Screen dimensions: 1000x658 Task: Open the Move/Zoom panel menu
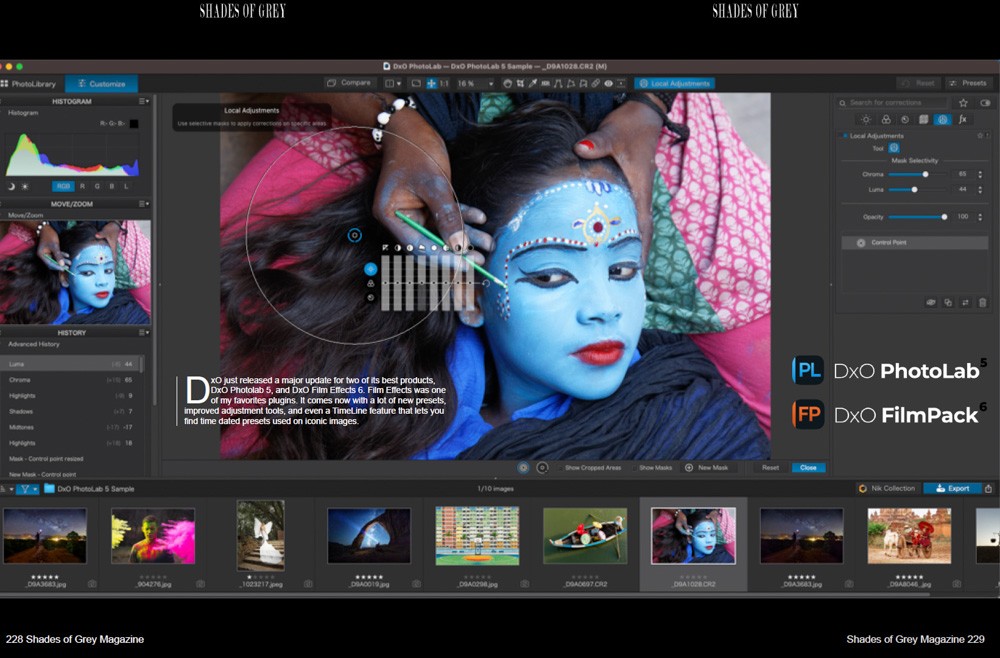coord(144,204)
